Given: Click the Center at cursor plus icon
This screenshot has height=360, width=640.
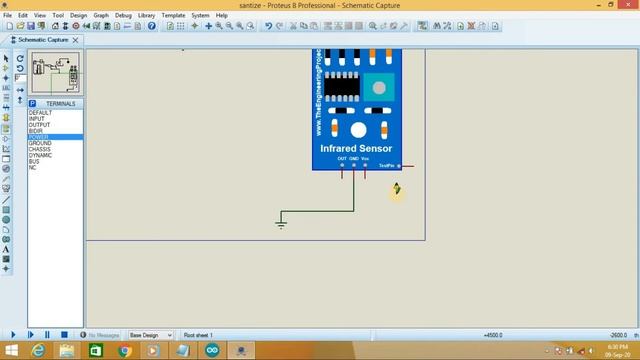Looking at the screenshot, I should coord(209,26).
